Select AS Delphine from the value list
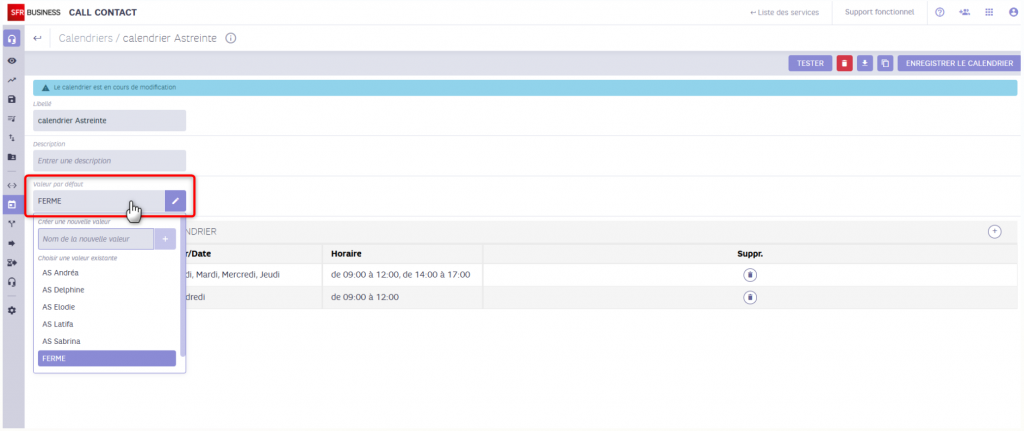Viewport: 1024px width, 431px height. [x=63, y=290]
